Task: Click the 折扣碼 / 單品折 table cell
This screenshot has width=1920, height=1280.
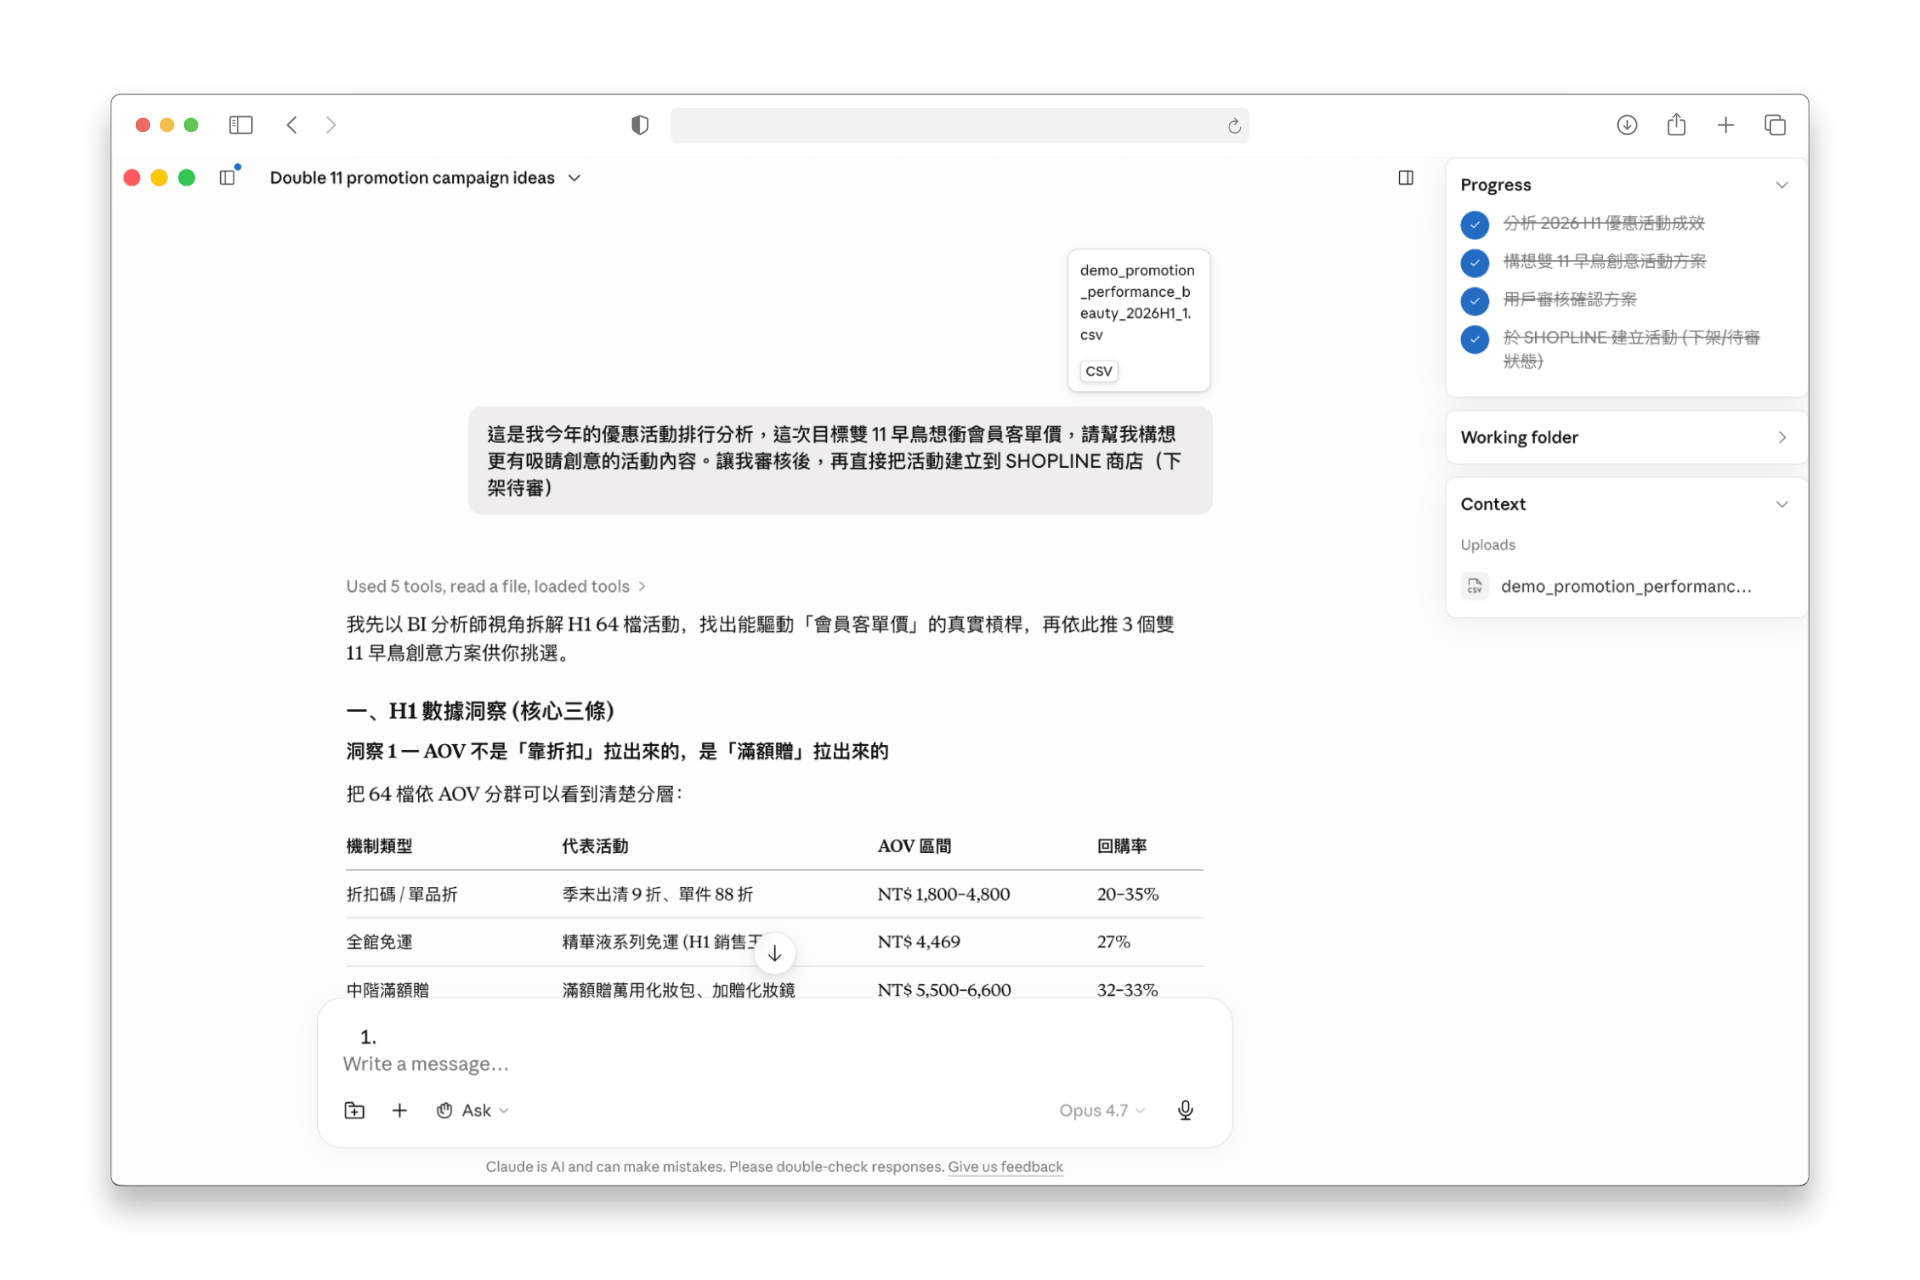Action: tap(402, 894)
